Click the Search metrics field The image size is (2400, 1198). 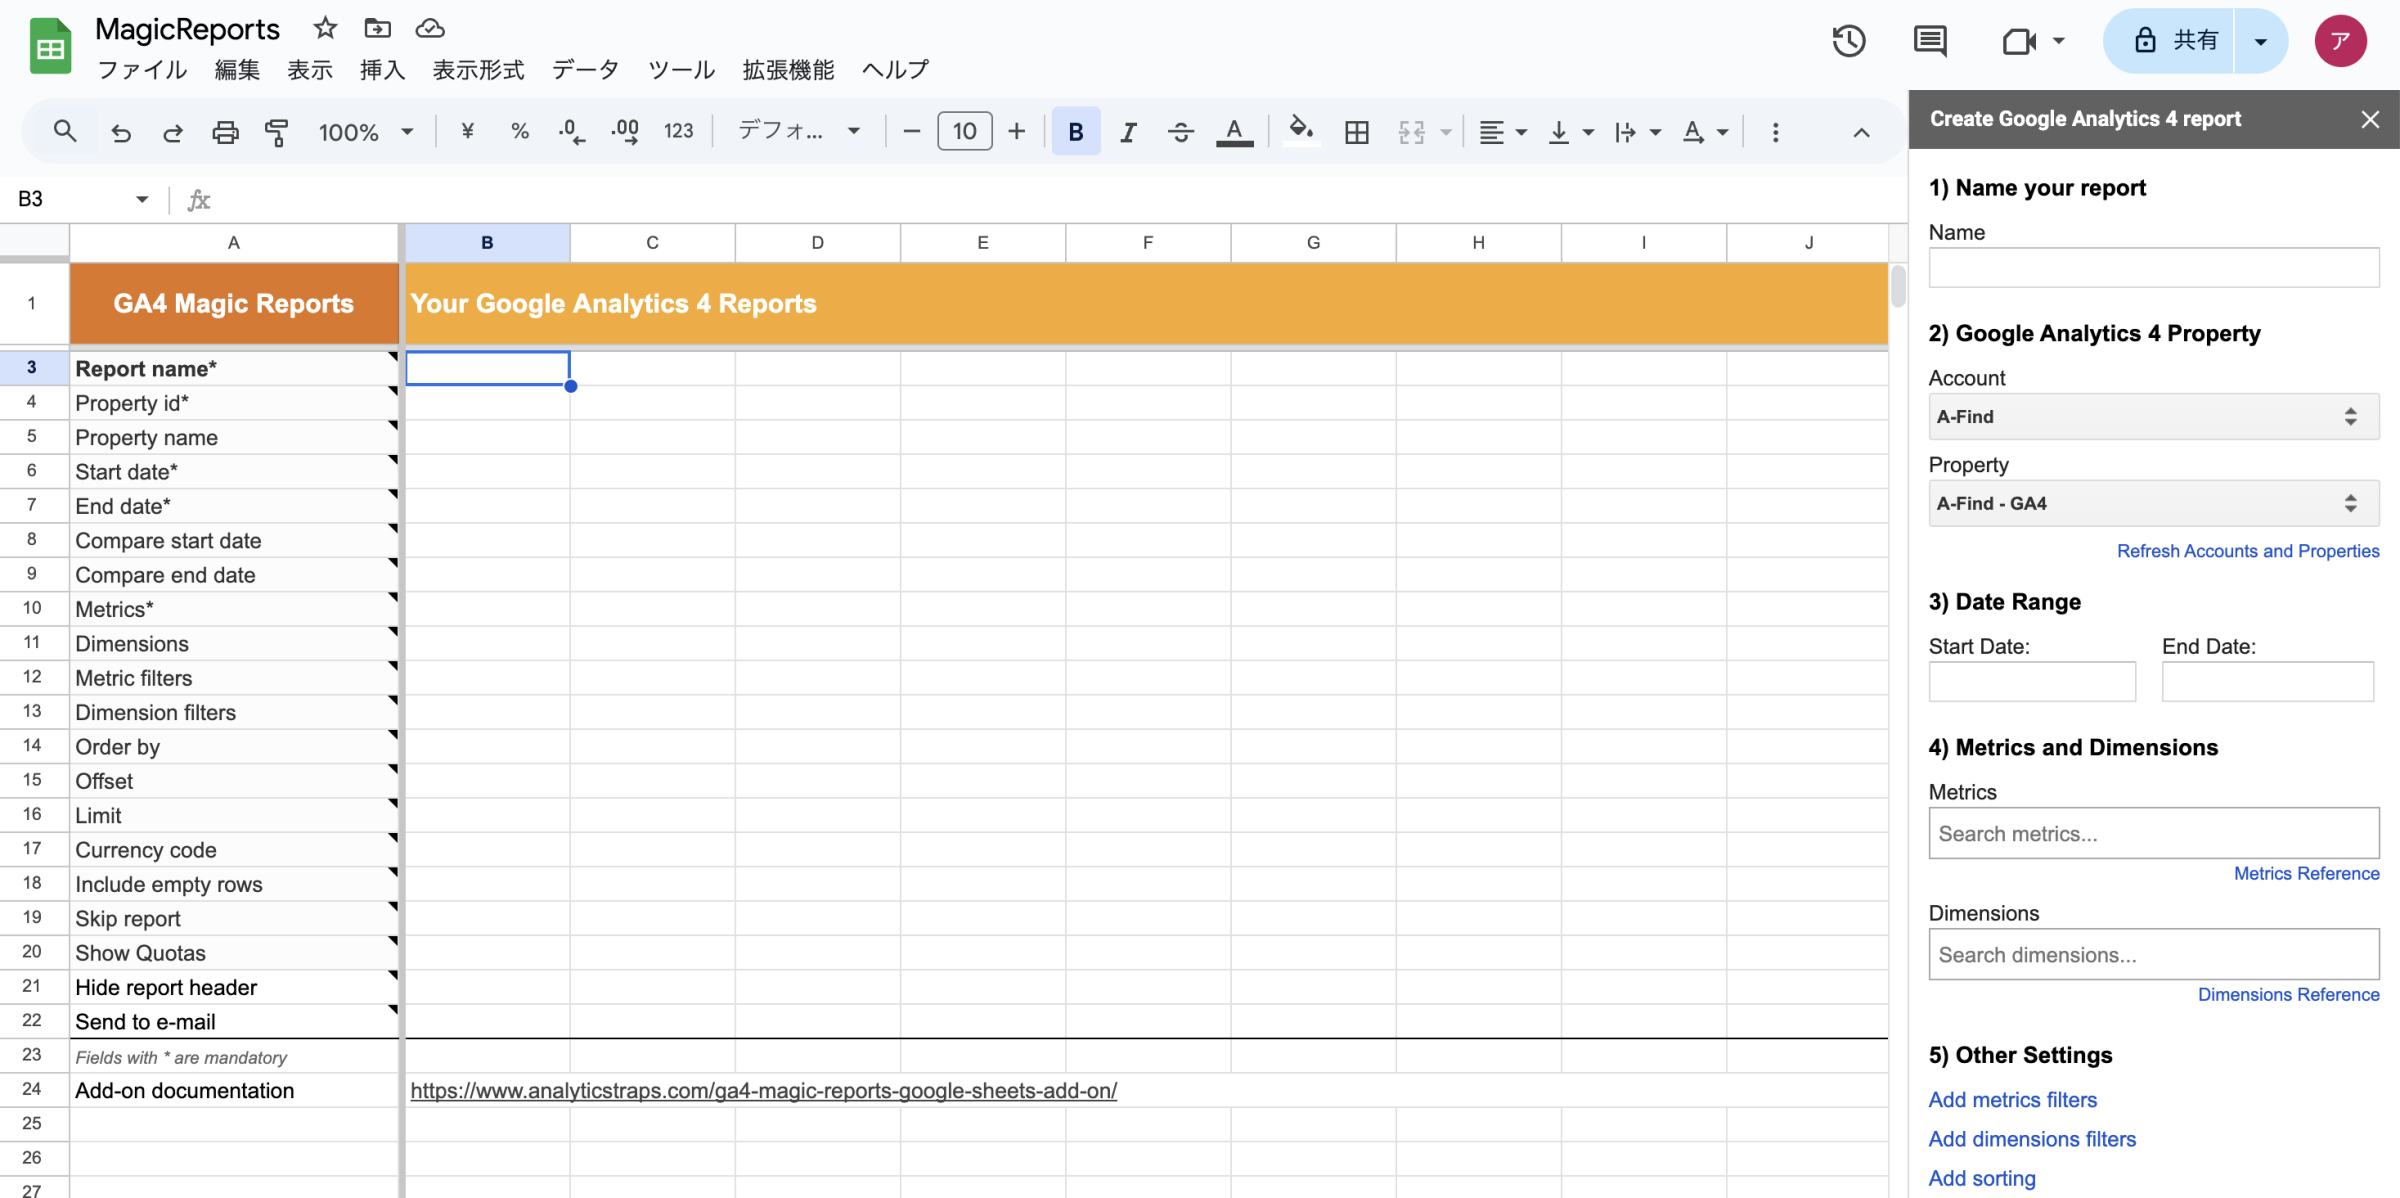click(2153, 833)
